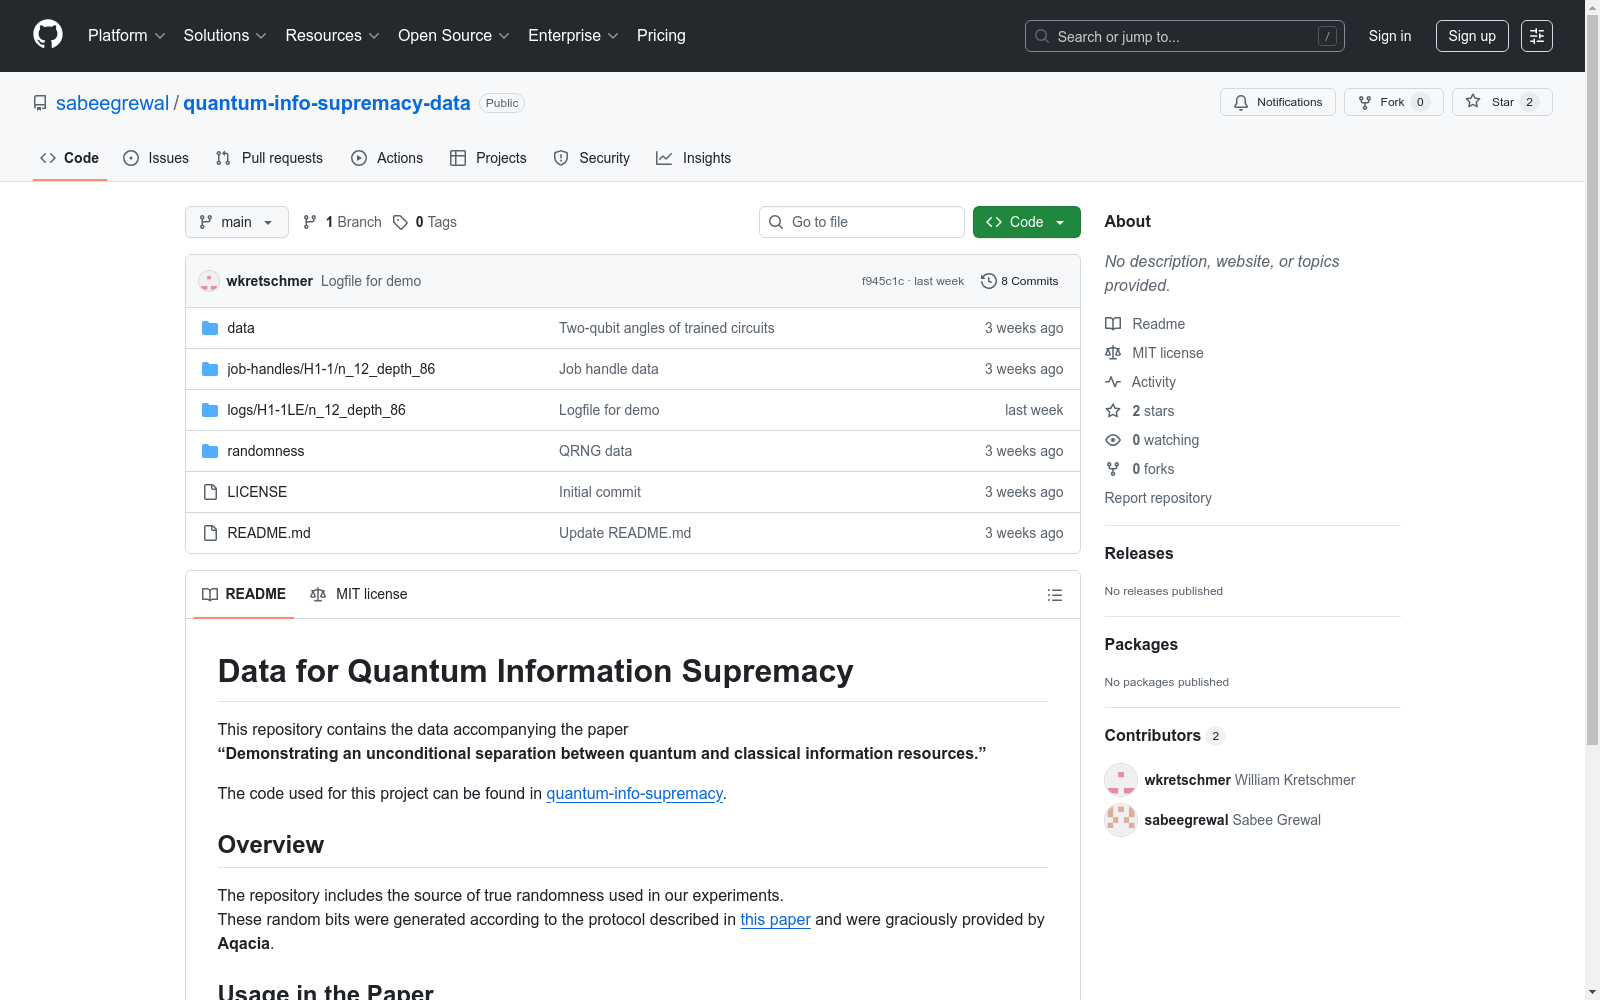This screenshot has width=1600, height=1000.
Task: Open the 'this paper' link in README
Action: (x=775, y=919)
